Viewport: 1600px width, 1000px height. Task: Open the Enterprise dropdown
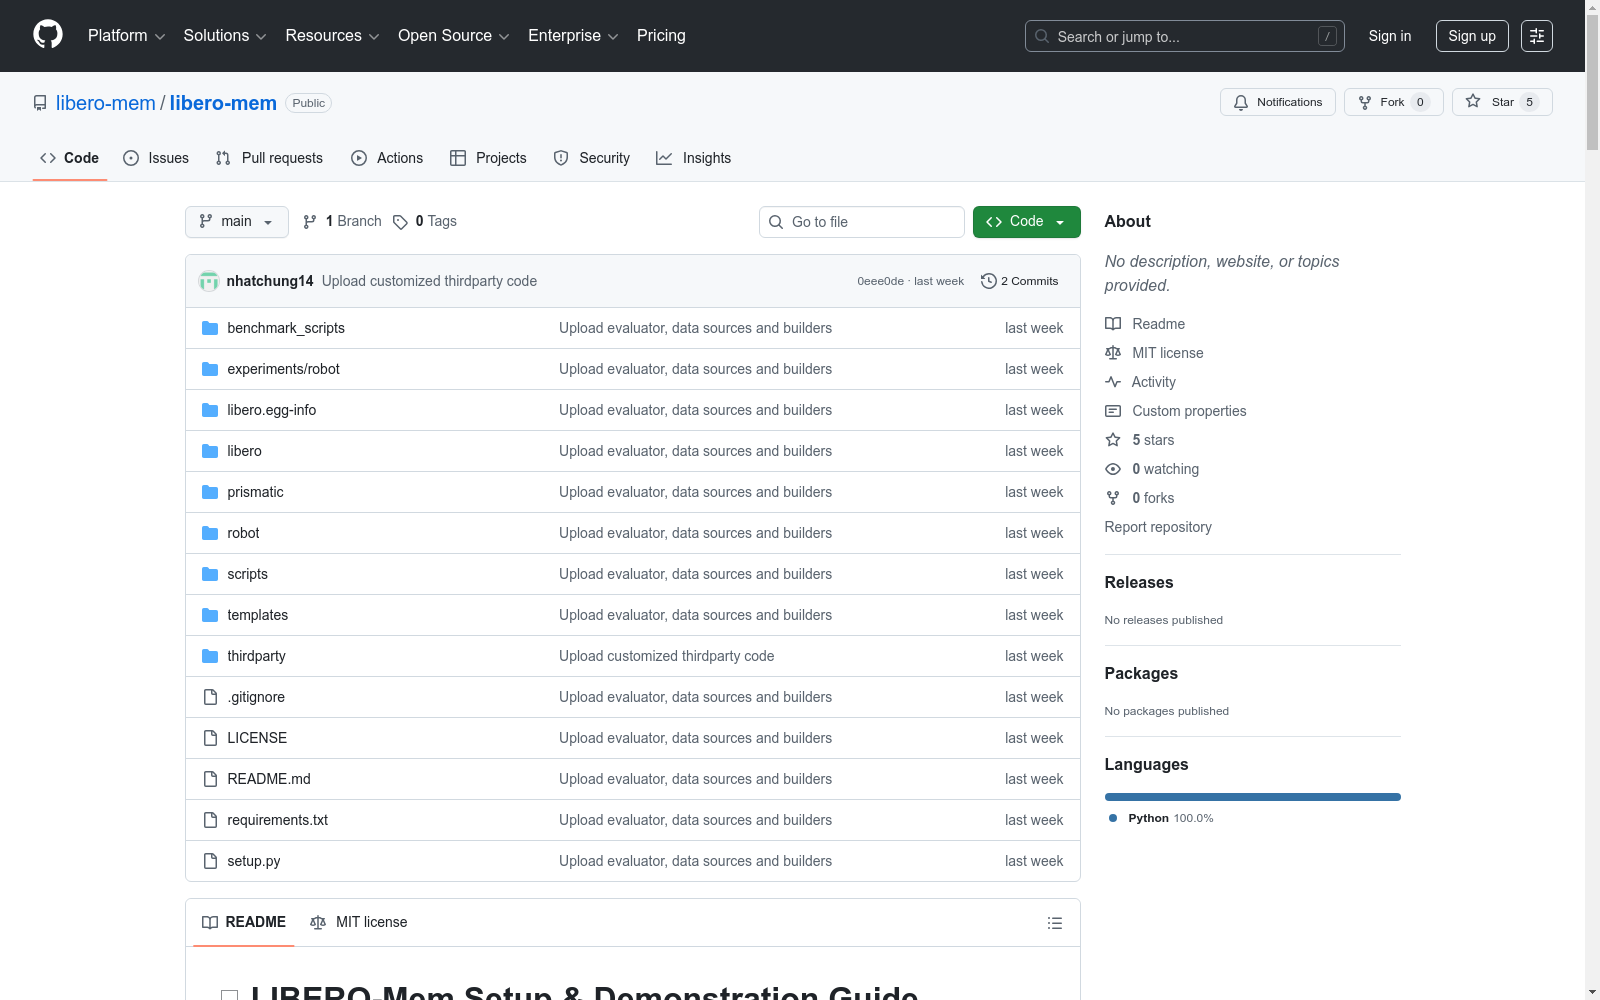click(573, 36)
